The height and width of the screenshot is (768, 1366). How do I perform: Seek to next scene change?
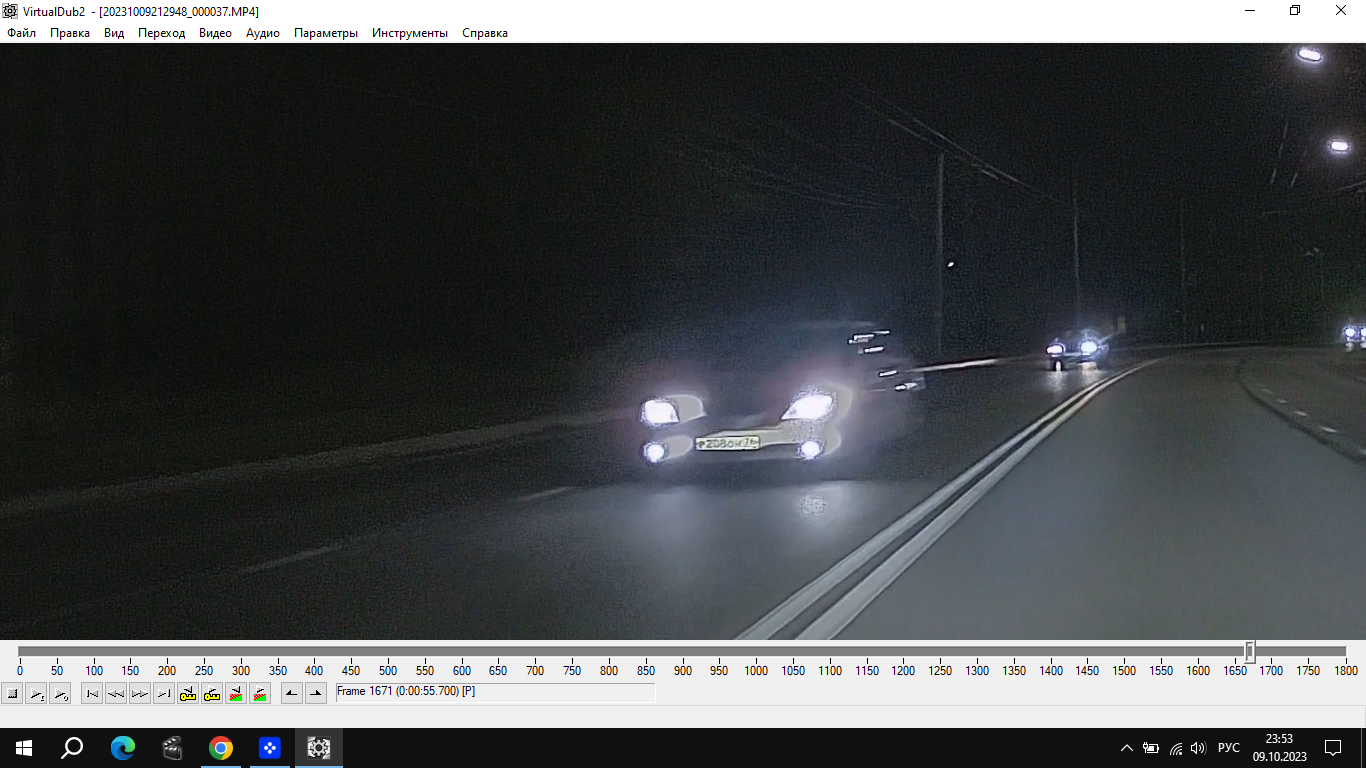(260, 693)
